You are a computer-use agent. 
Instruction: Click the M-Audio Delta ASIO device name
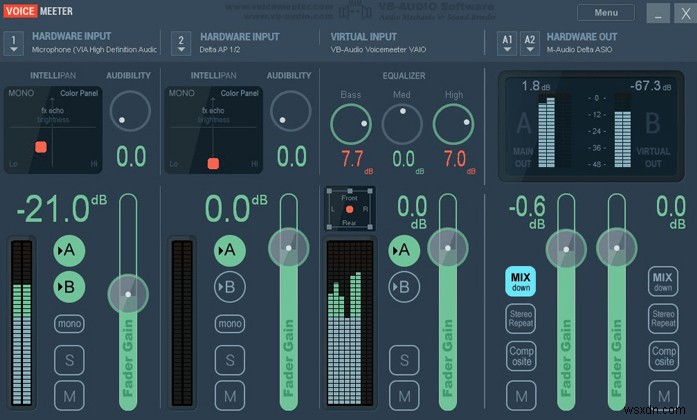pyautogui.click(x=579, y=50)
